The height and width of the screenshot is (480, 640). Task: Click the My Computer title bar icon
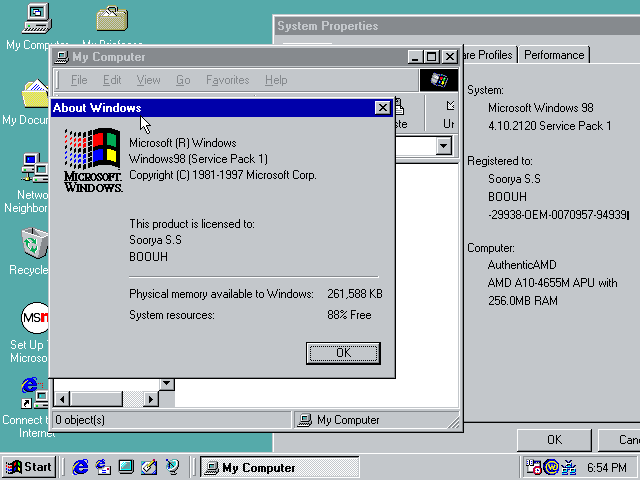[x=62, y=57]
